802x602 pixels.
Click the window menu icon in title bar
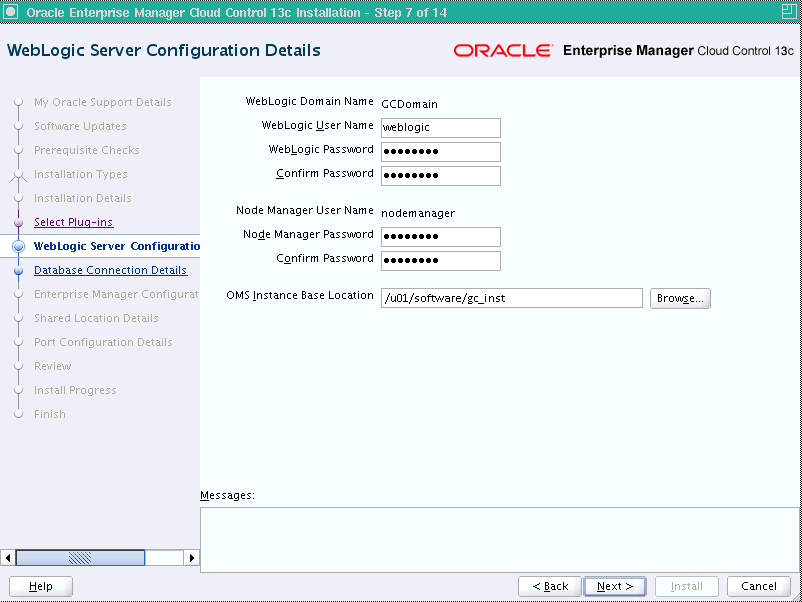pyautogui.click(x=10, y=11)
